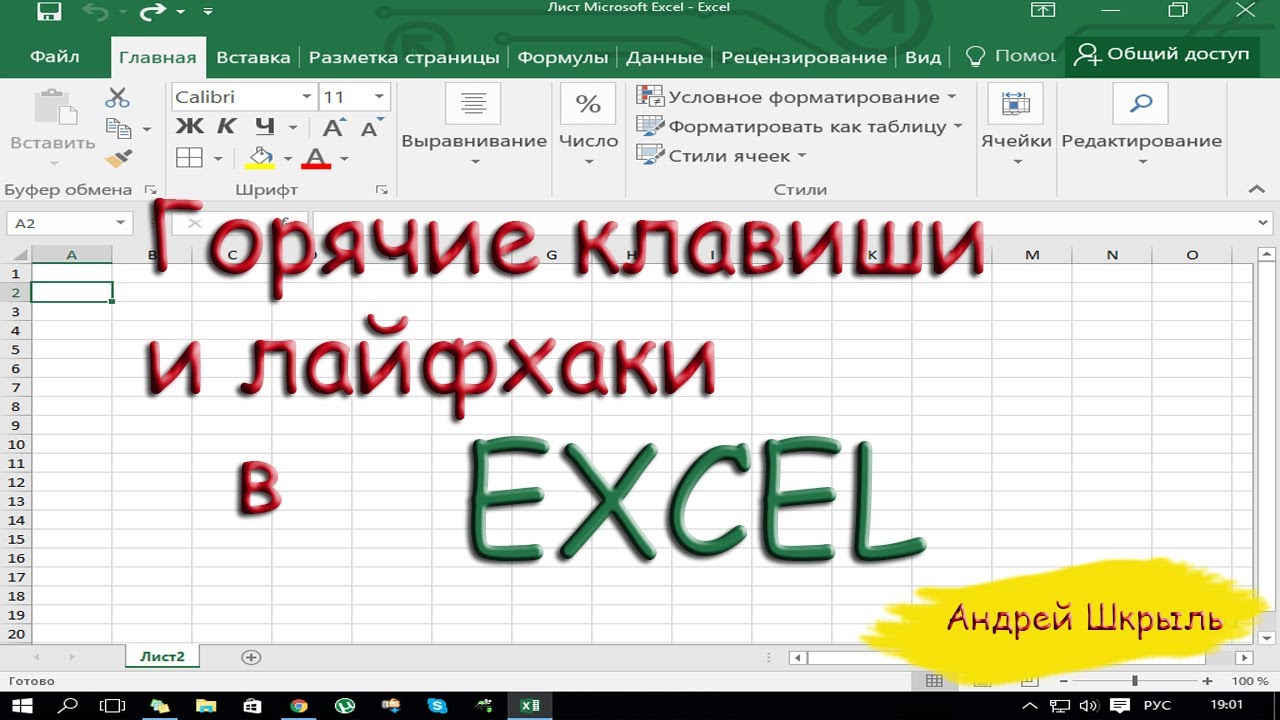This screenshot has width=1280, height=720.
Task: Click the Cut scissors icon
Action: coord(118,98)
